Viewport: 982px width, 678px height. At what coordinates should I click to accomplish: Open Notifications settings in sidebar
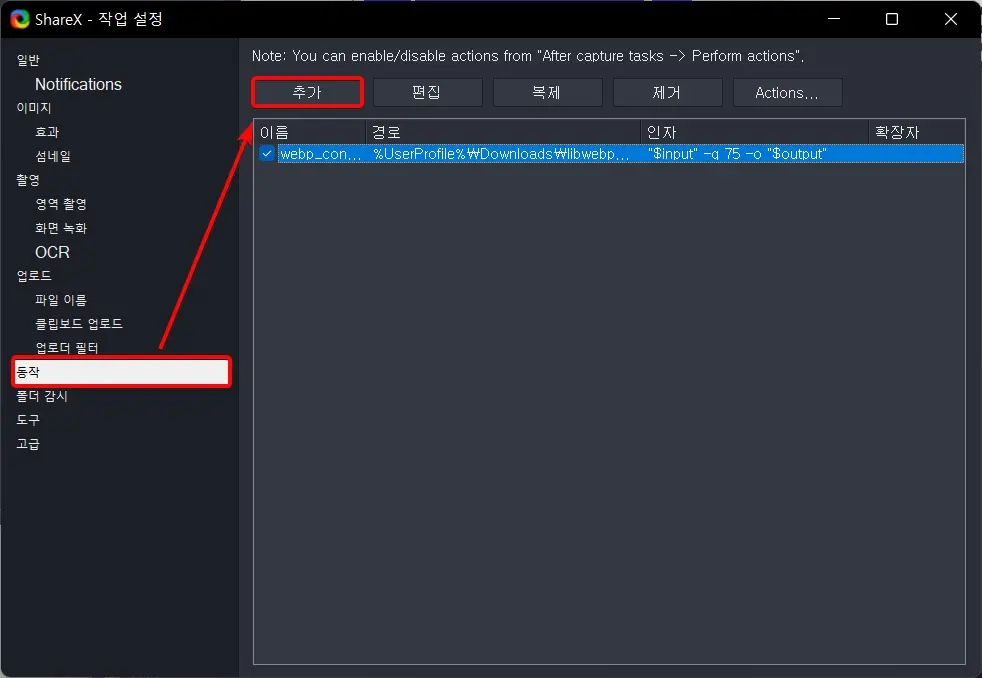(x=78, y=84)
